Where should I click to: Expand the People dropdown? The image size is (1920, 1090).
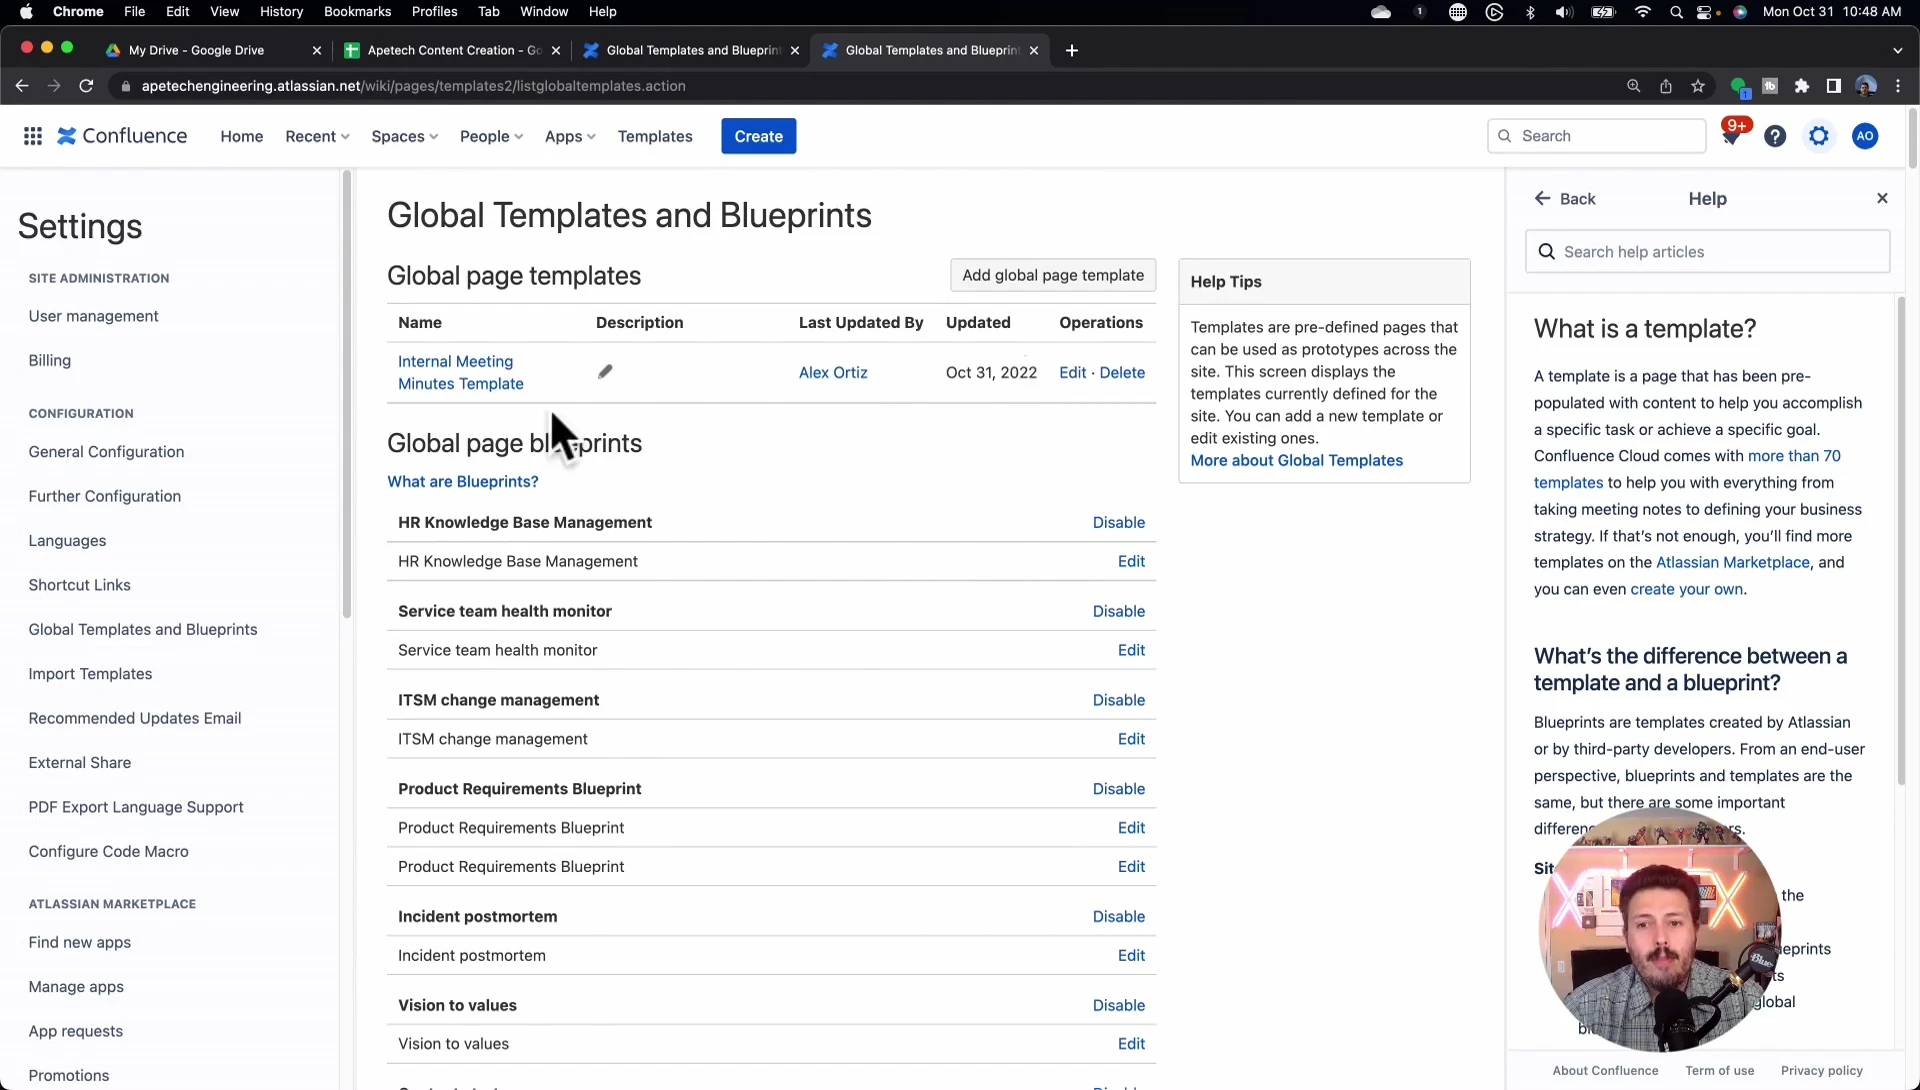tap(491, 136)
